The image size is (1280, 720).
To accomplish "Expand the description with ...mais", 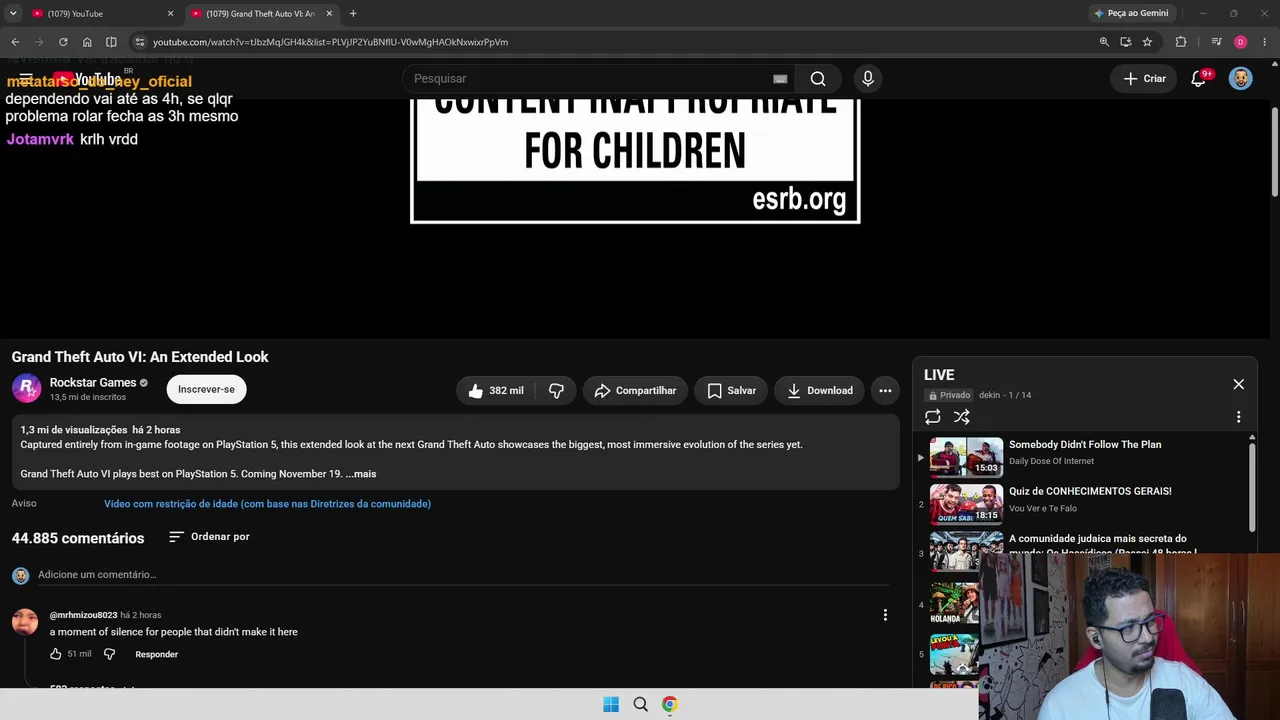I will (361, 474).
